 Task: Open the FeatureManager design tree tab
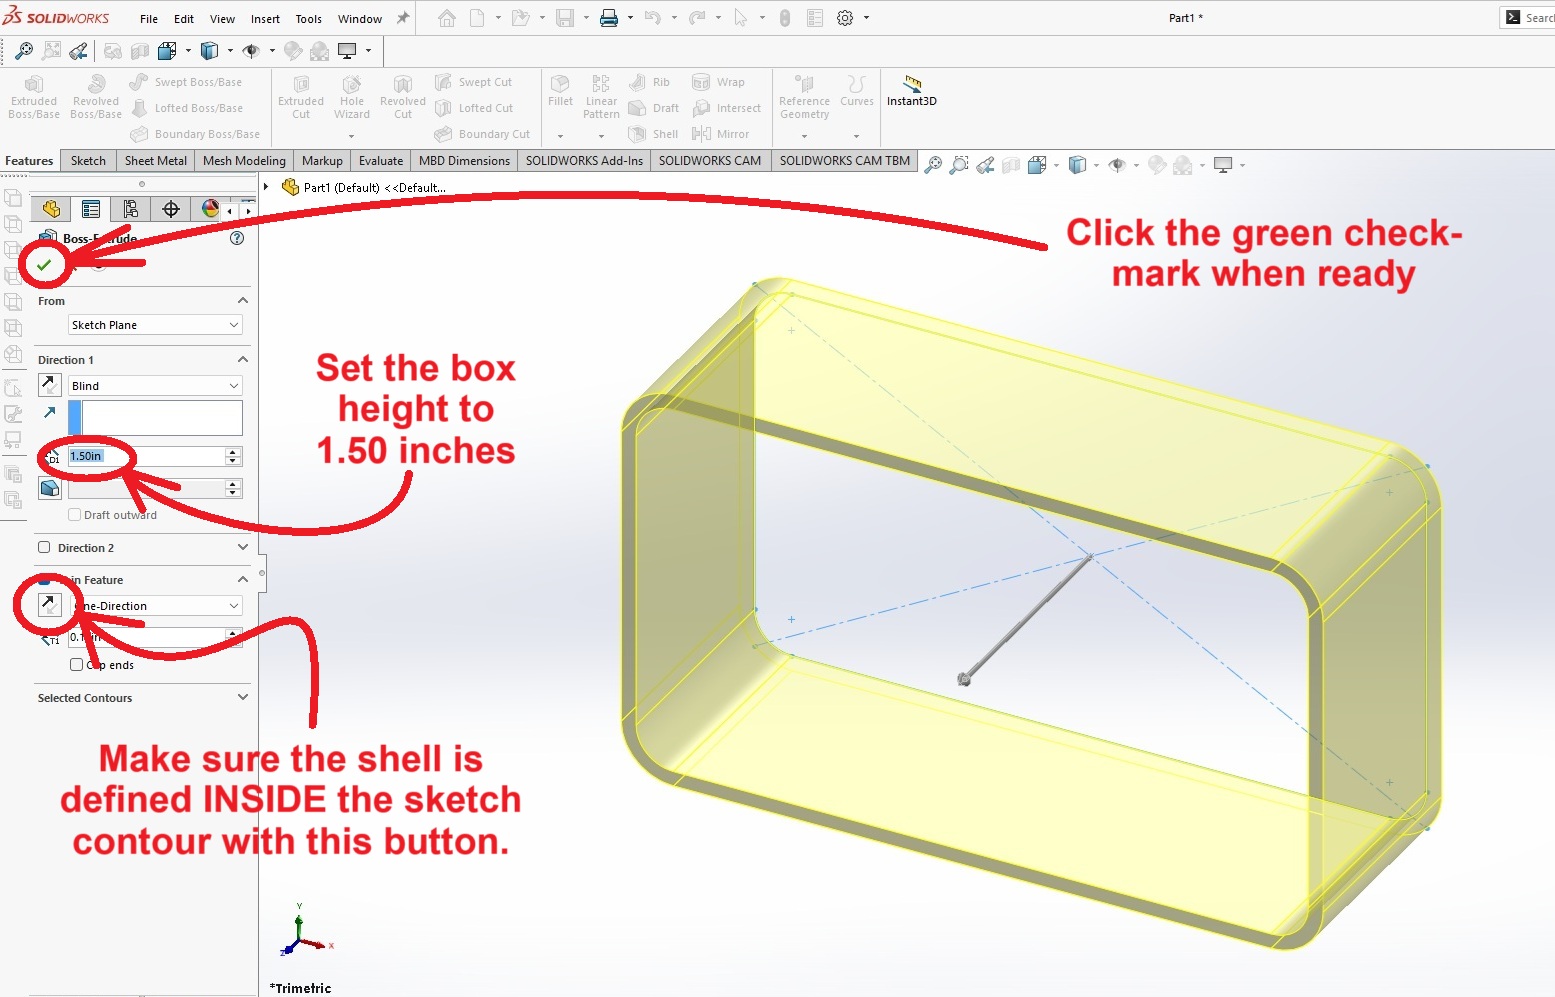tap(51, 209)
